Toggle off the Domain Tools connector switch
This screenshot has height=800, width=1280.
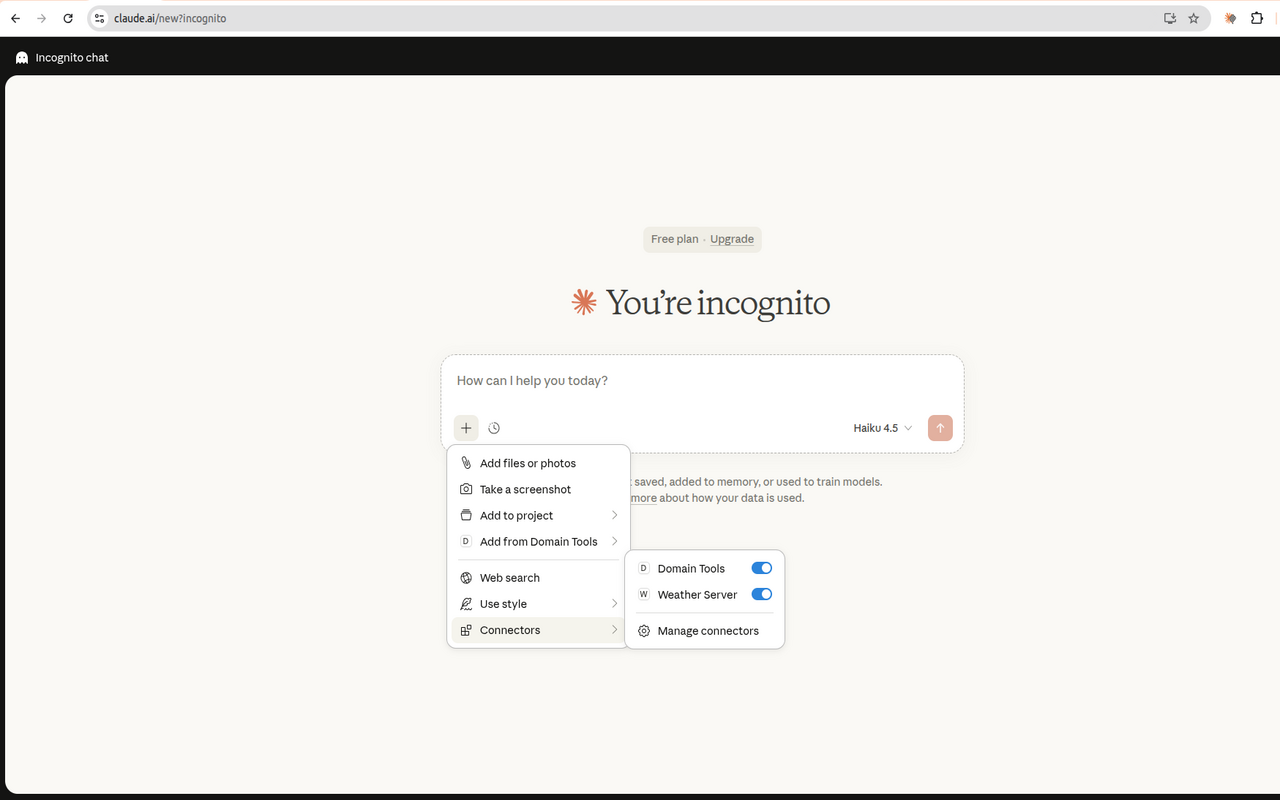click(x=762, y=568)
